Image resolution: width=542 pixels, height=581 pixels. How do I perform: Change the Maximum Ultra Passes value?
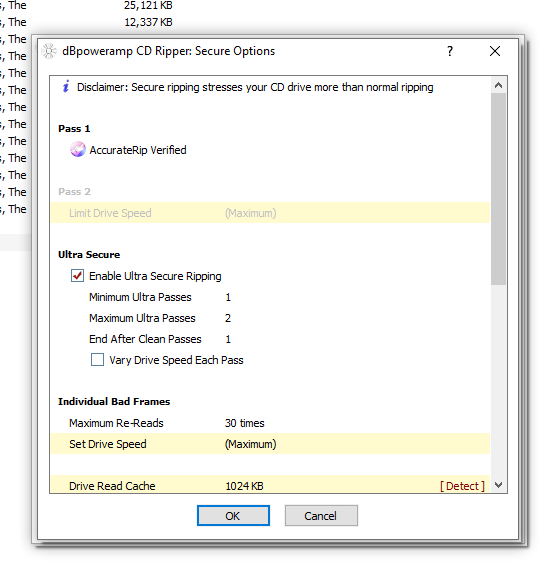pos(228,318)
